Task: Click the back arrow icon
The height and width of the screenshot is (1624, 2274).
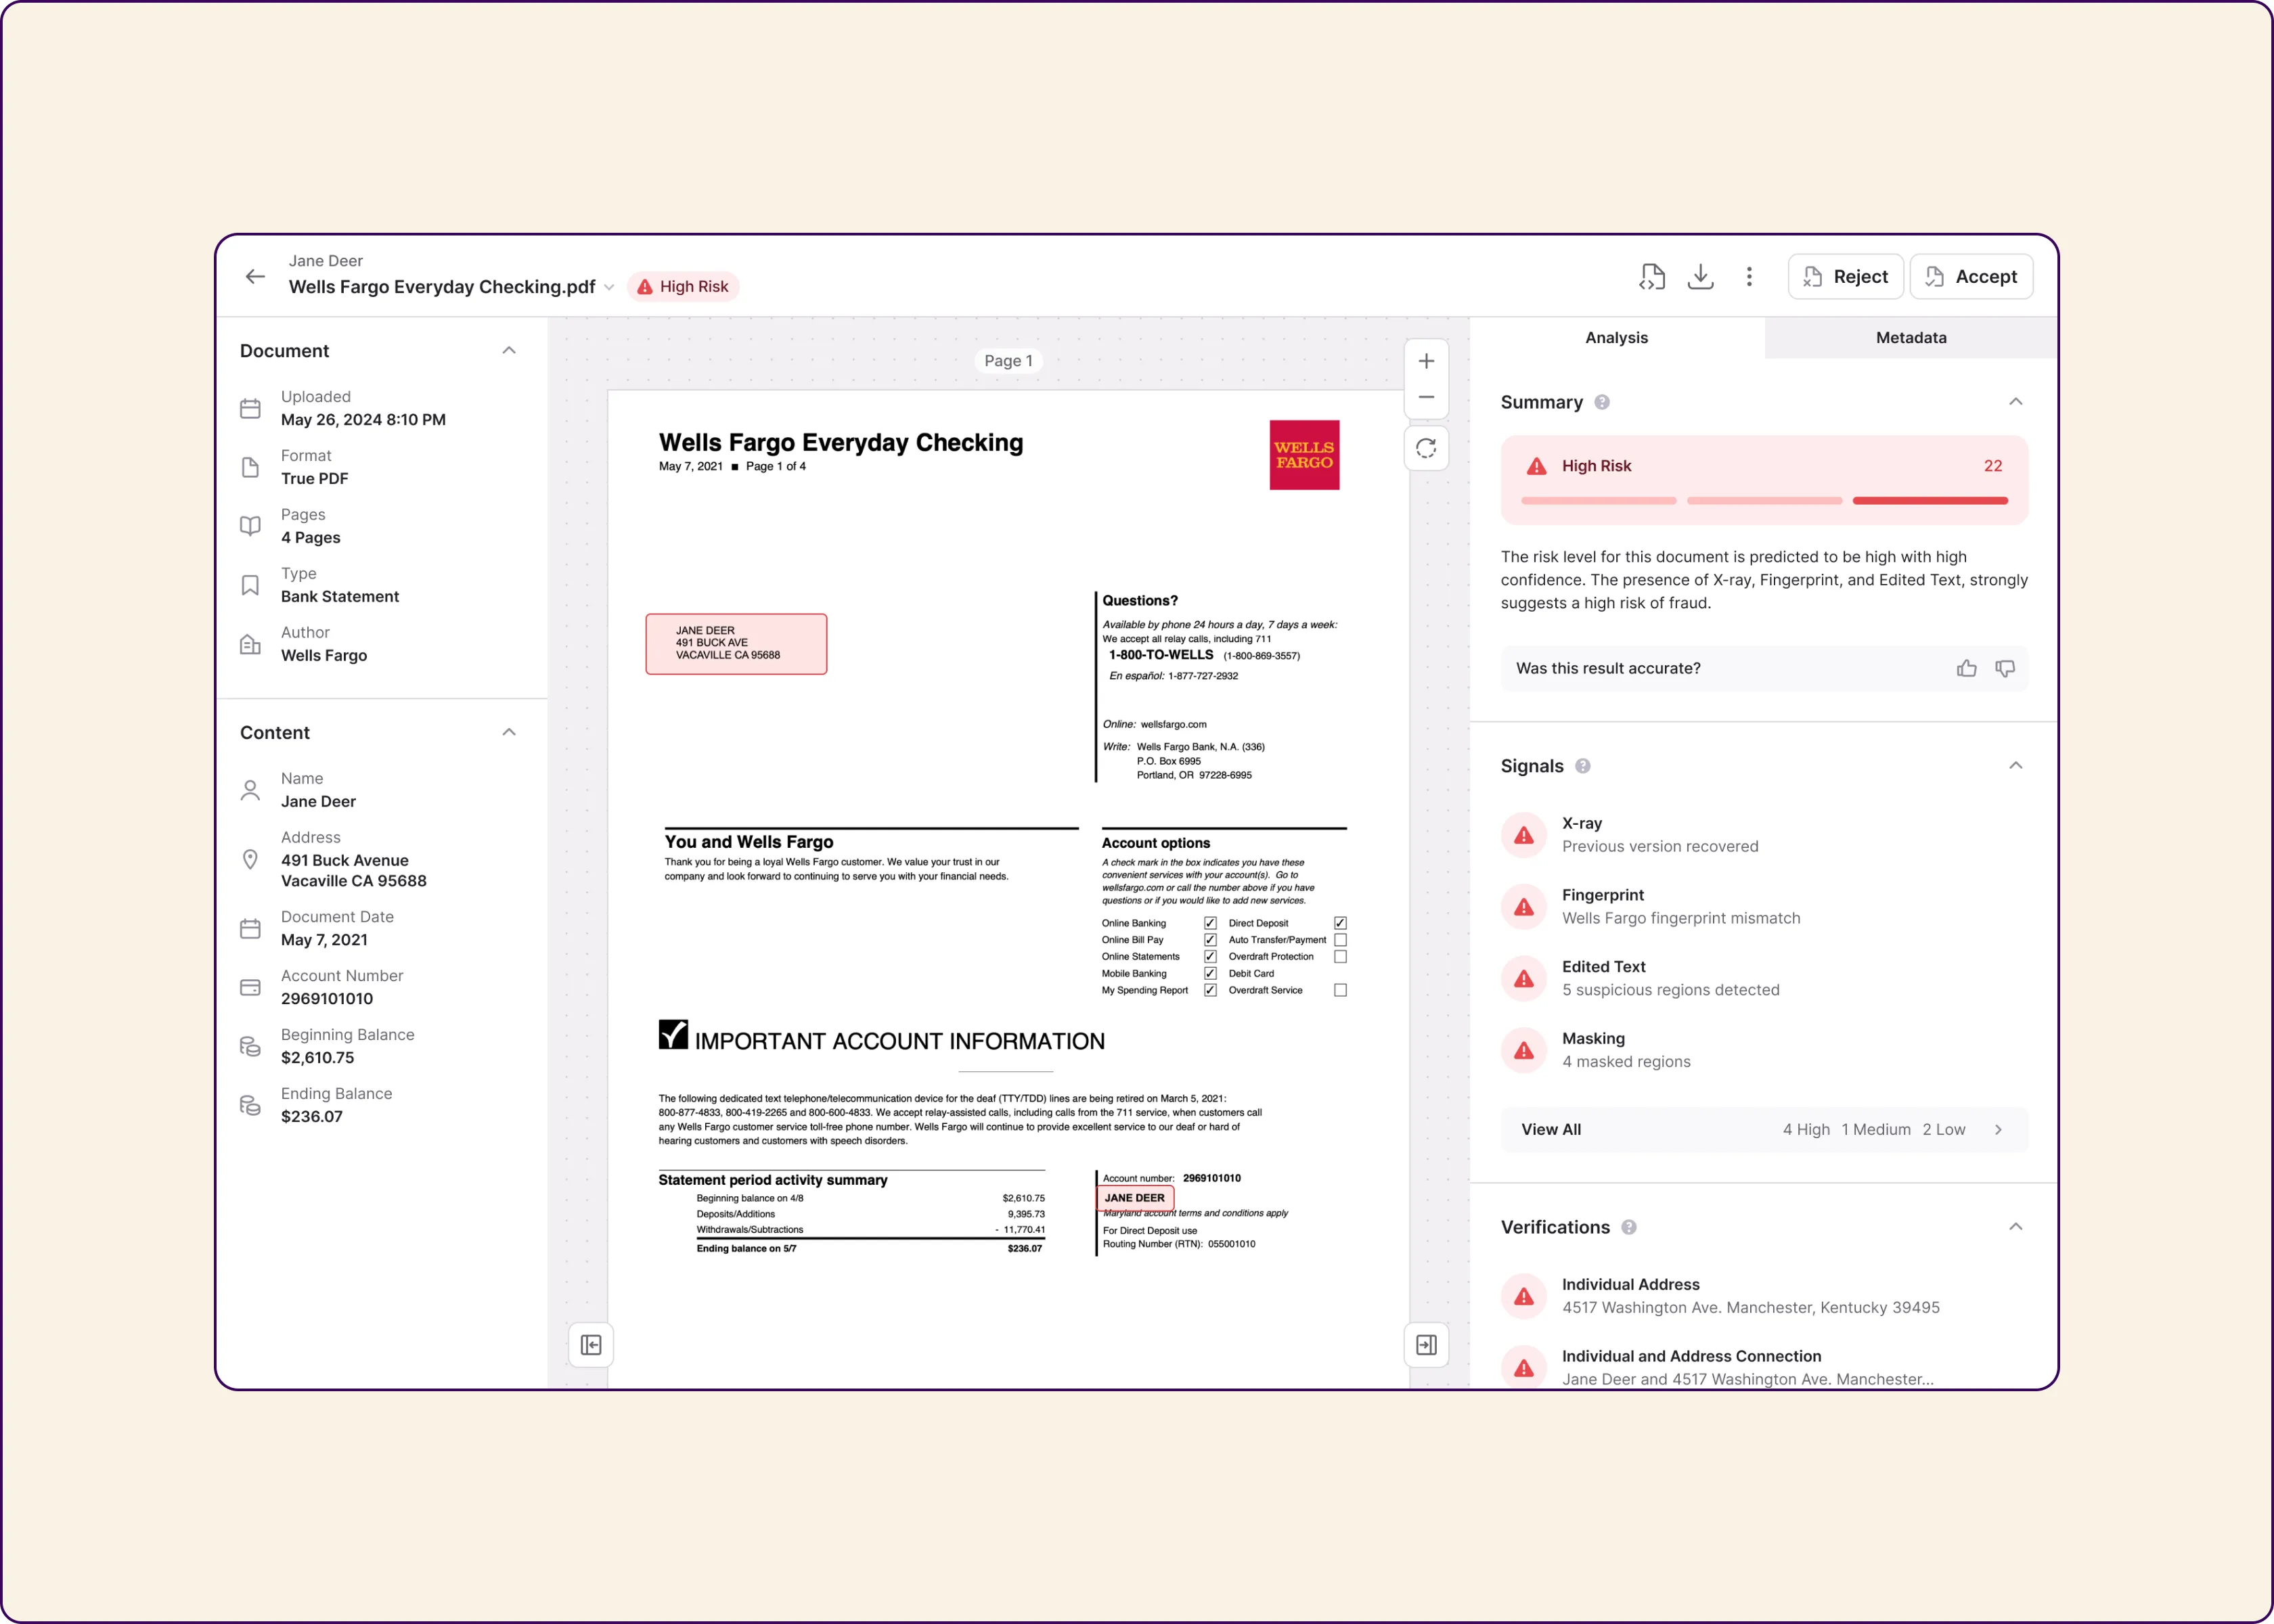Action: (255, 277)
